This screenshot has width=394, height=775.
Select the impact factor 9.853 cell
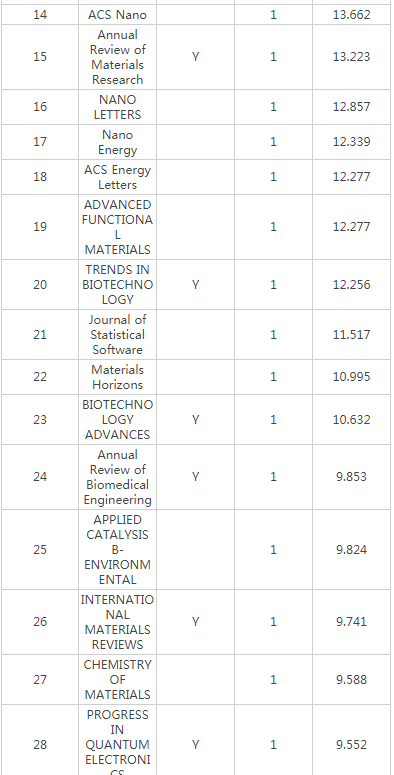pos(351,477)
